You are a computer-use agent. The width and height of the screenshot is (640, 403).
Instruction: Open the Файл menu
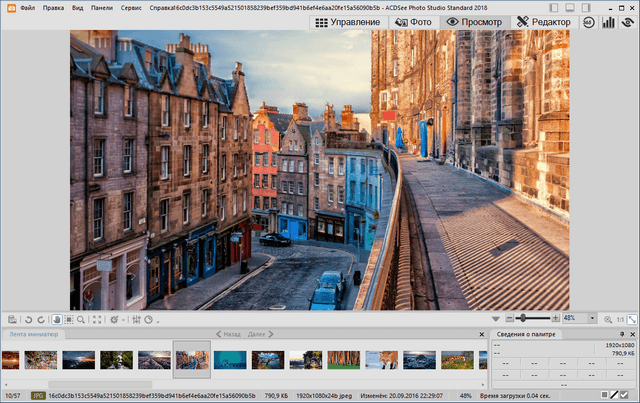(x=27, y=7)
